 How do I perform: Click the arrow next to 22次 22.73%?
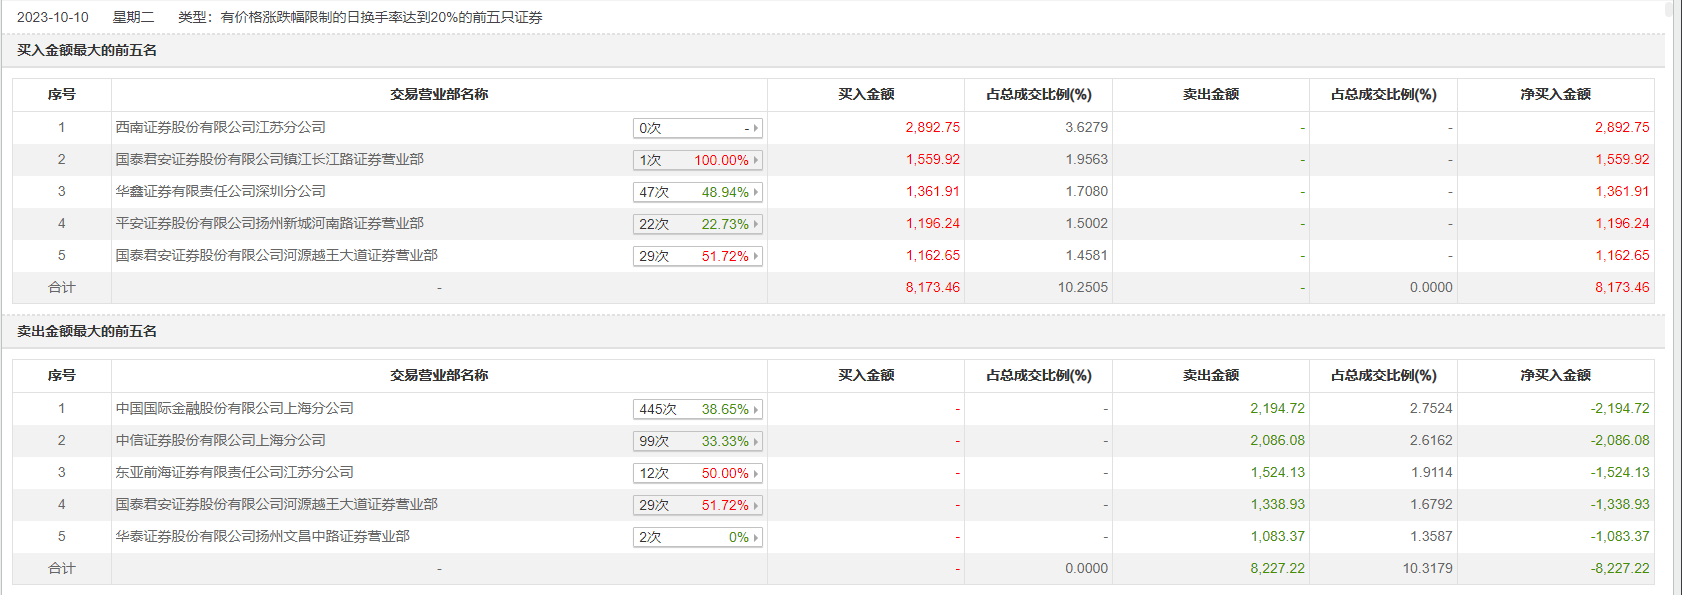[756, 224]
